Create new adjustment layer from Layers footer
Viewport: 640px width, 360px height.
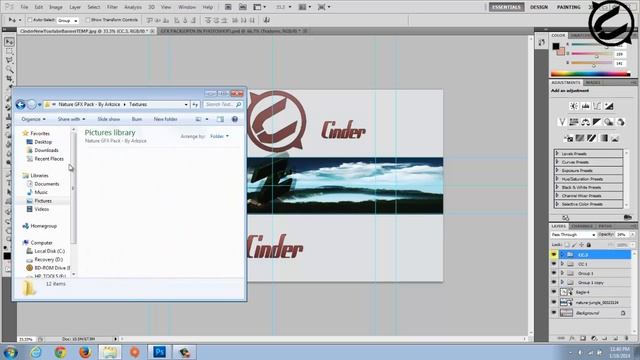tap(594, 338)
